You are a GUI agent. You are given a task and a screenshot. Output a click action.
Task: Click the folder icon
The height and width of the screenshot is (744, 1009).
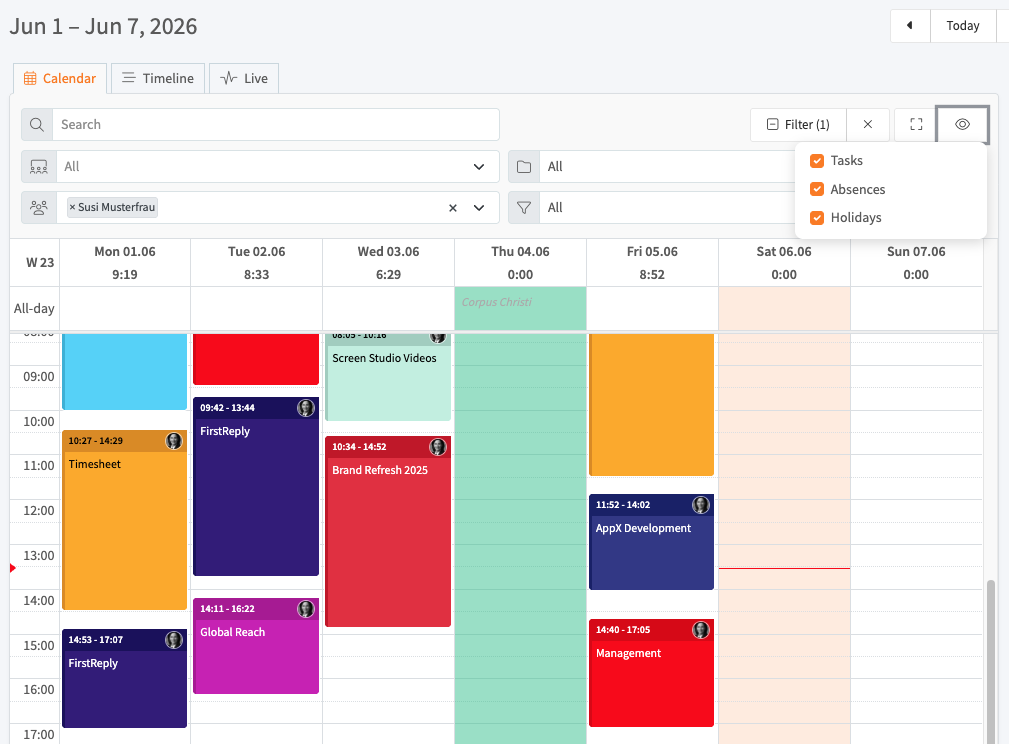(x=524, y=167)
